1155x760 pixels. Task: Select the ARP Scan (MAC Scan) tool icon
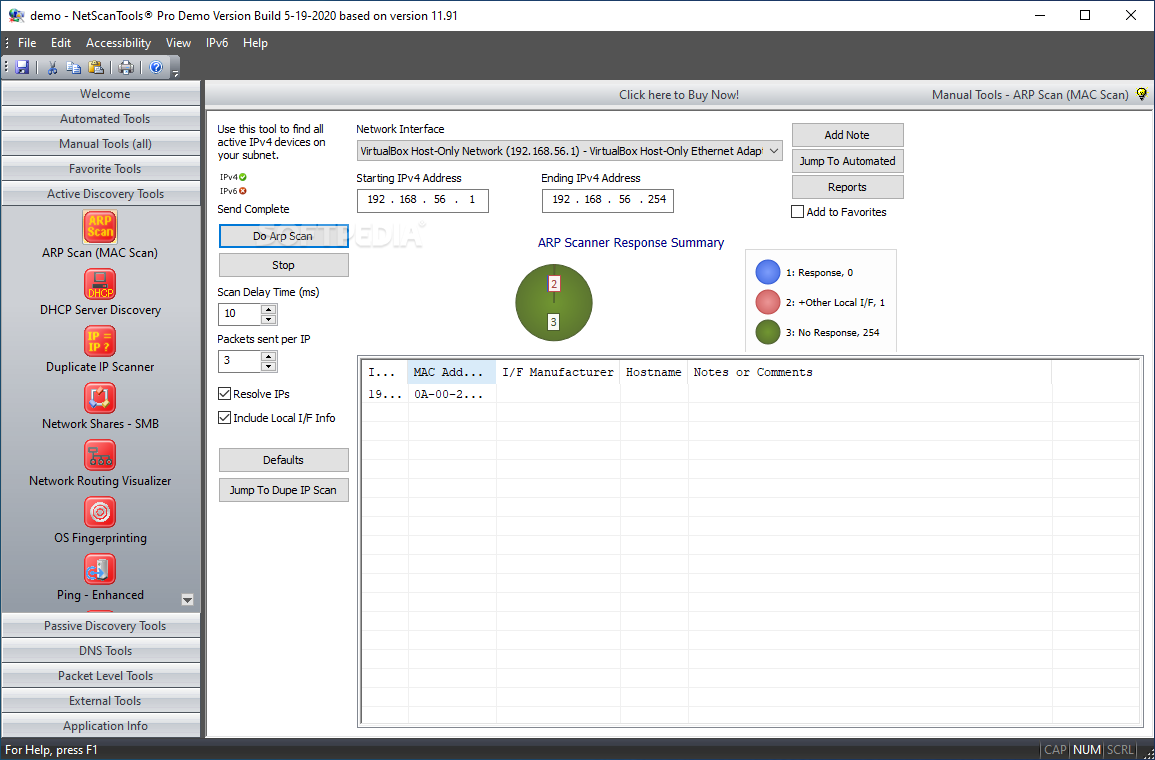(99, 227)
